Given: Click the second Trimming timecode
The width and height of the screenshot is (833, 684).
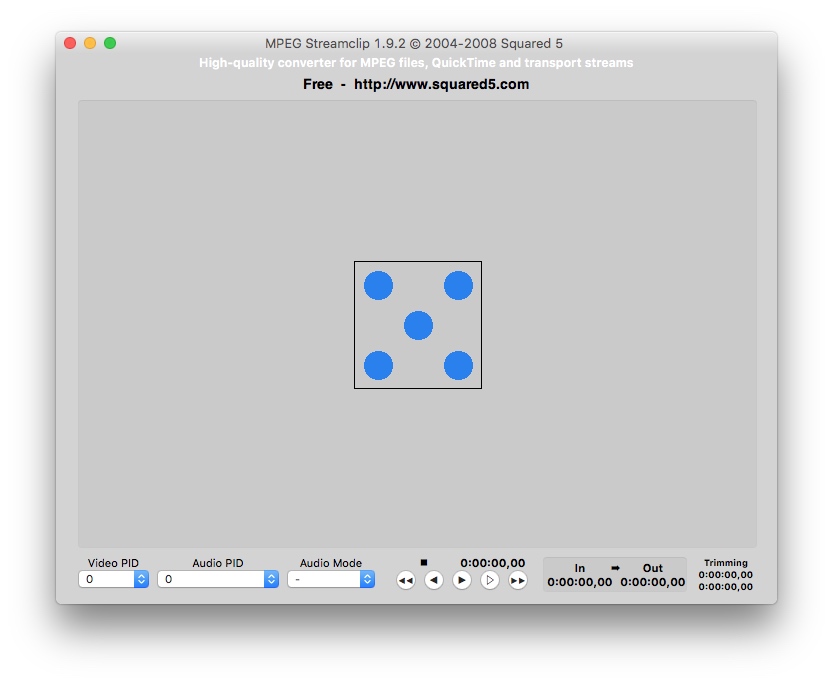Looking at the screenshot, I should pyautogui.click(x=726, y=587).
